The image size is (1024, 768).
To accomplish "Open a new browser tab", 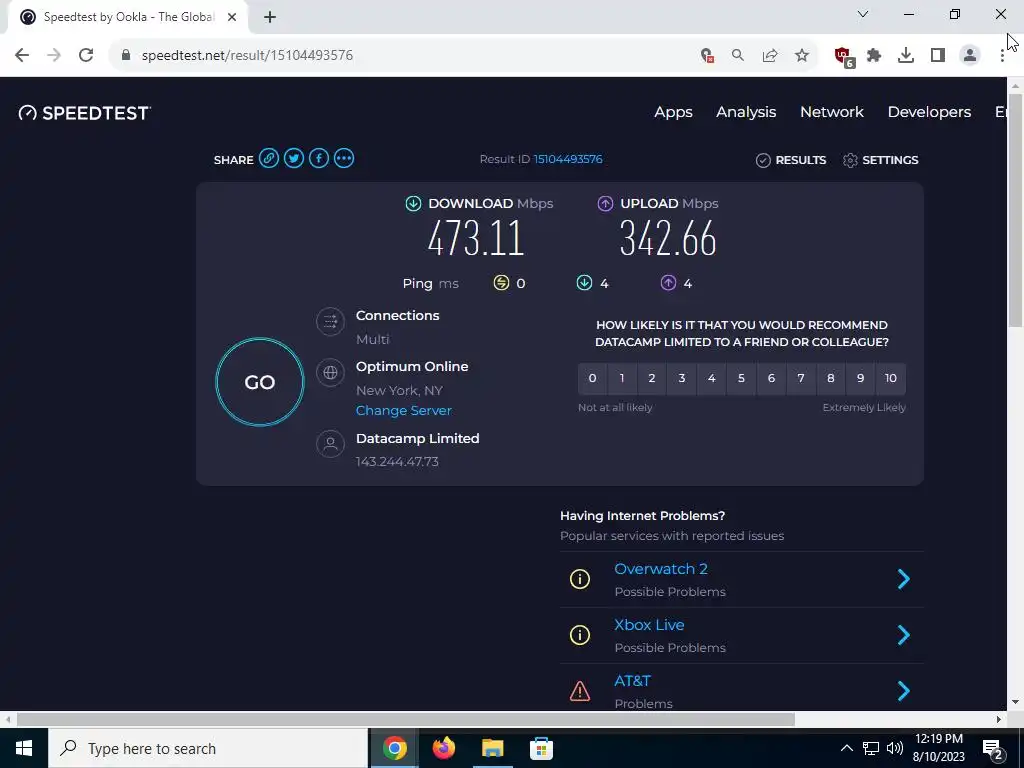I will (270, 17).
